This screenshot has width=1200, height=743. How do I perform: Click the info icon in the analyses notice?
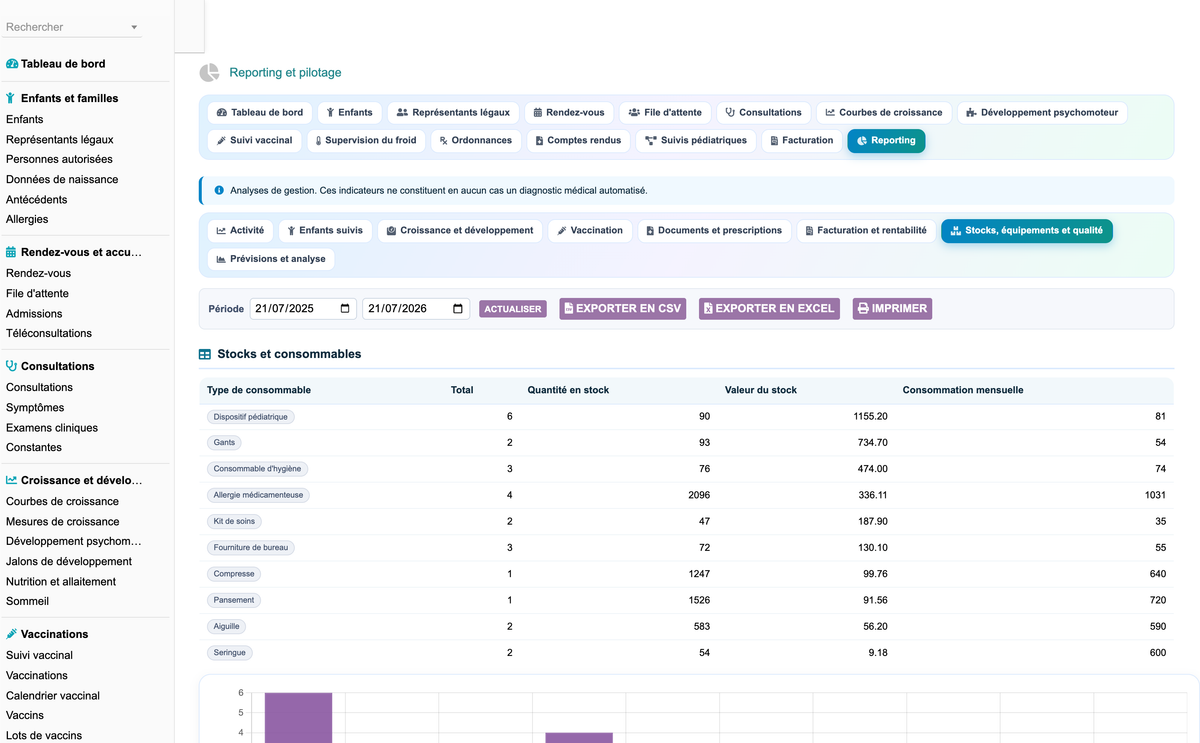219,190
